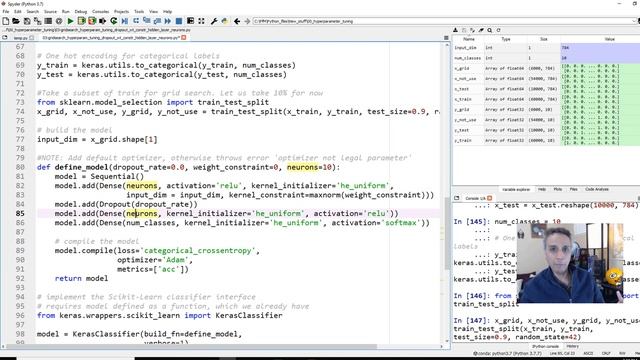Save the current file

click(27, 21)
